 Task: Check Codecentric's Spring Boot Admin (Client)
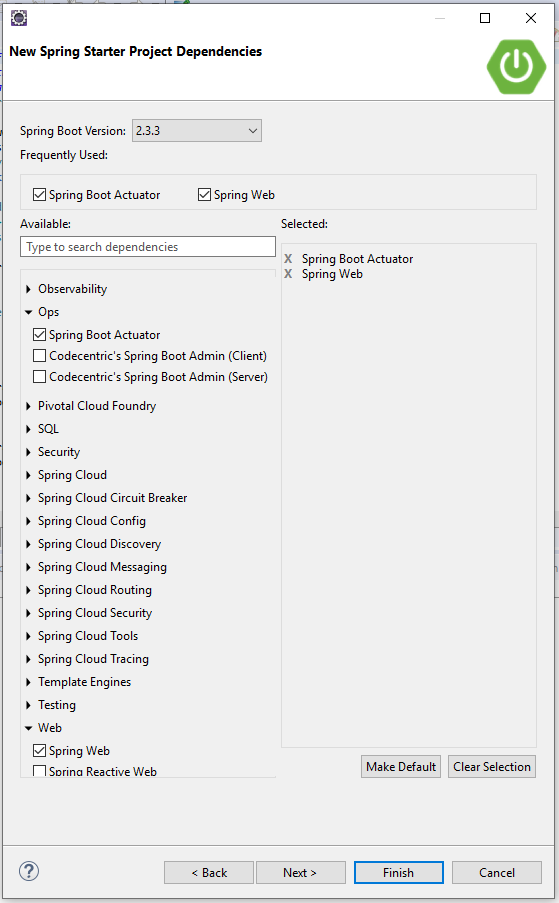pyautogui.click(x=39, y=356)
